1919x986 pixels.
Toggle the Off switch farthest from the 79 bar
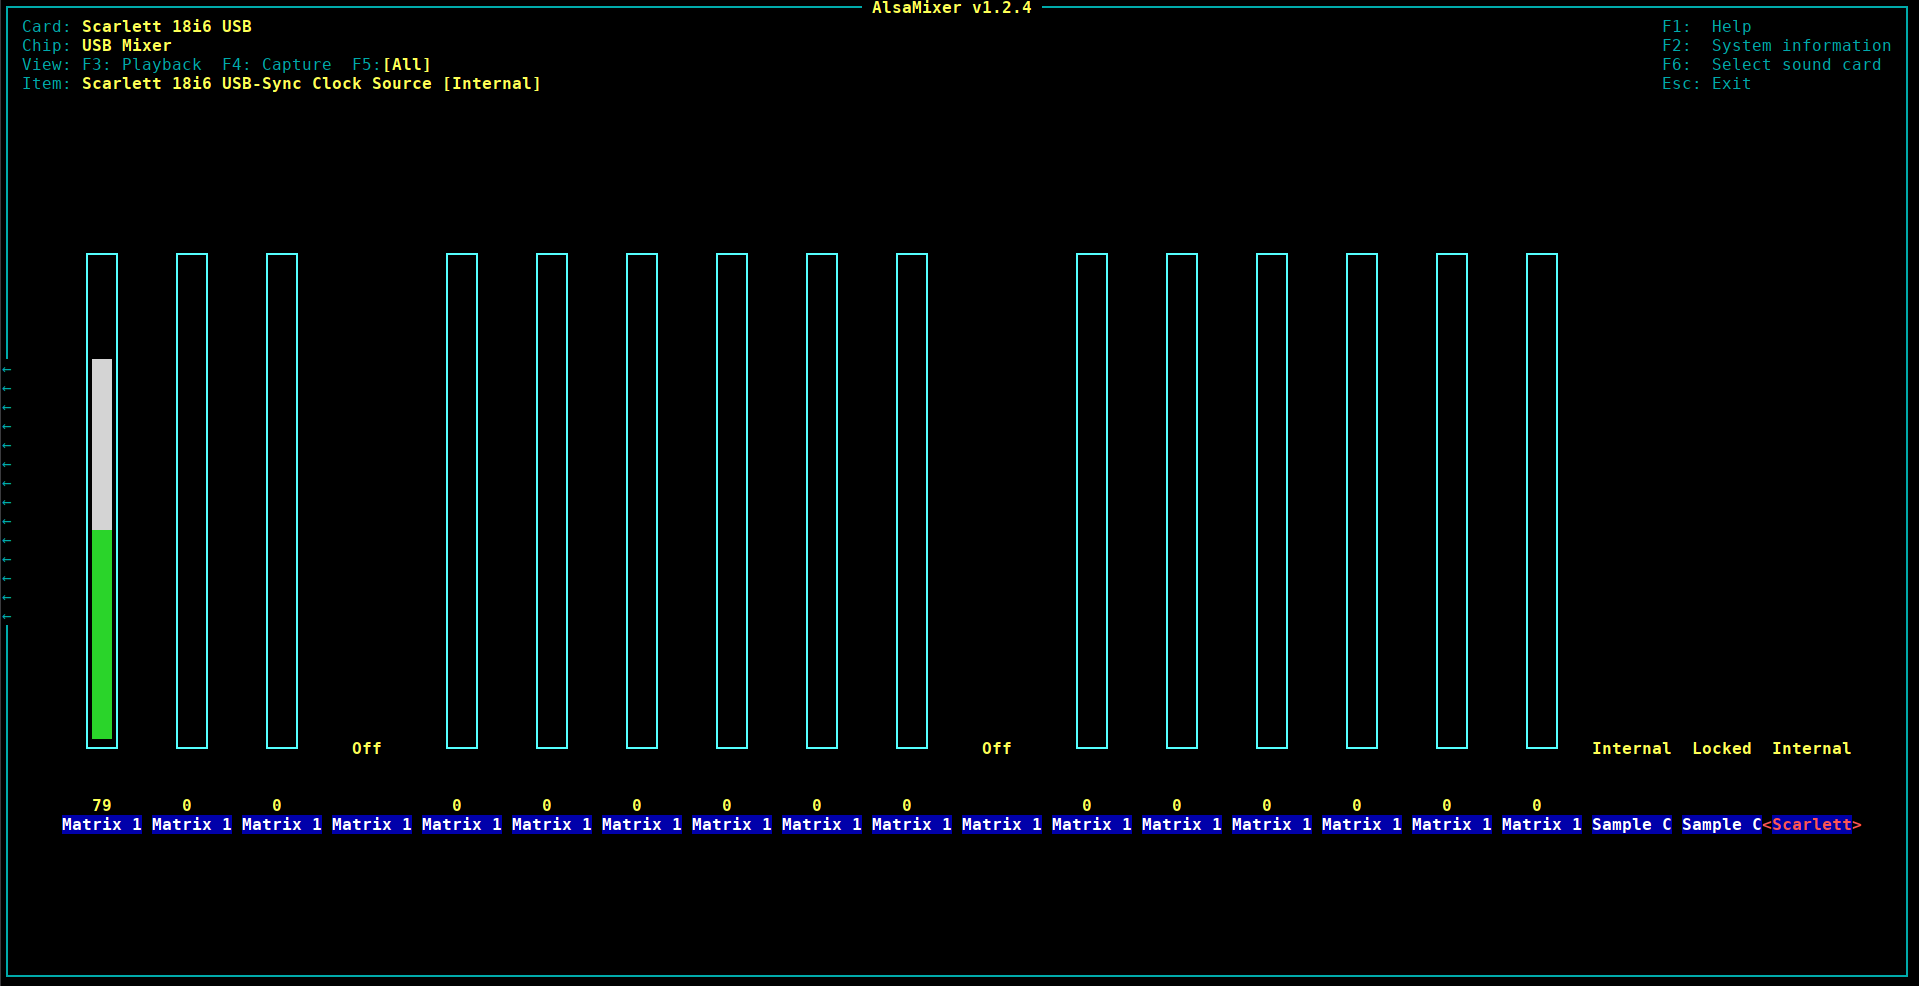[x=997, y=749]
